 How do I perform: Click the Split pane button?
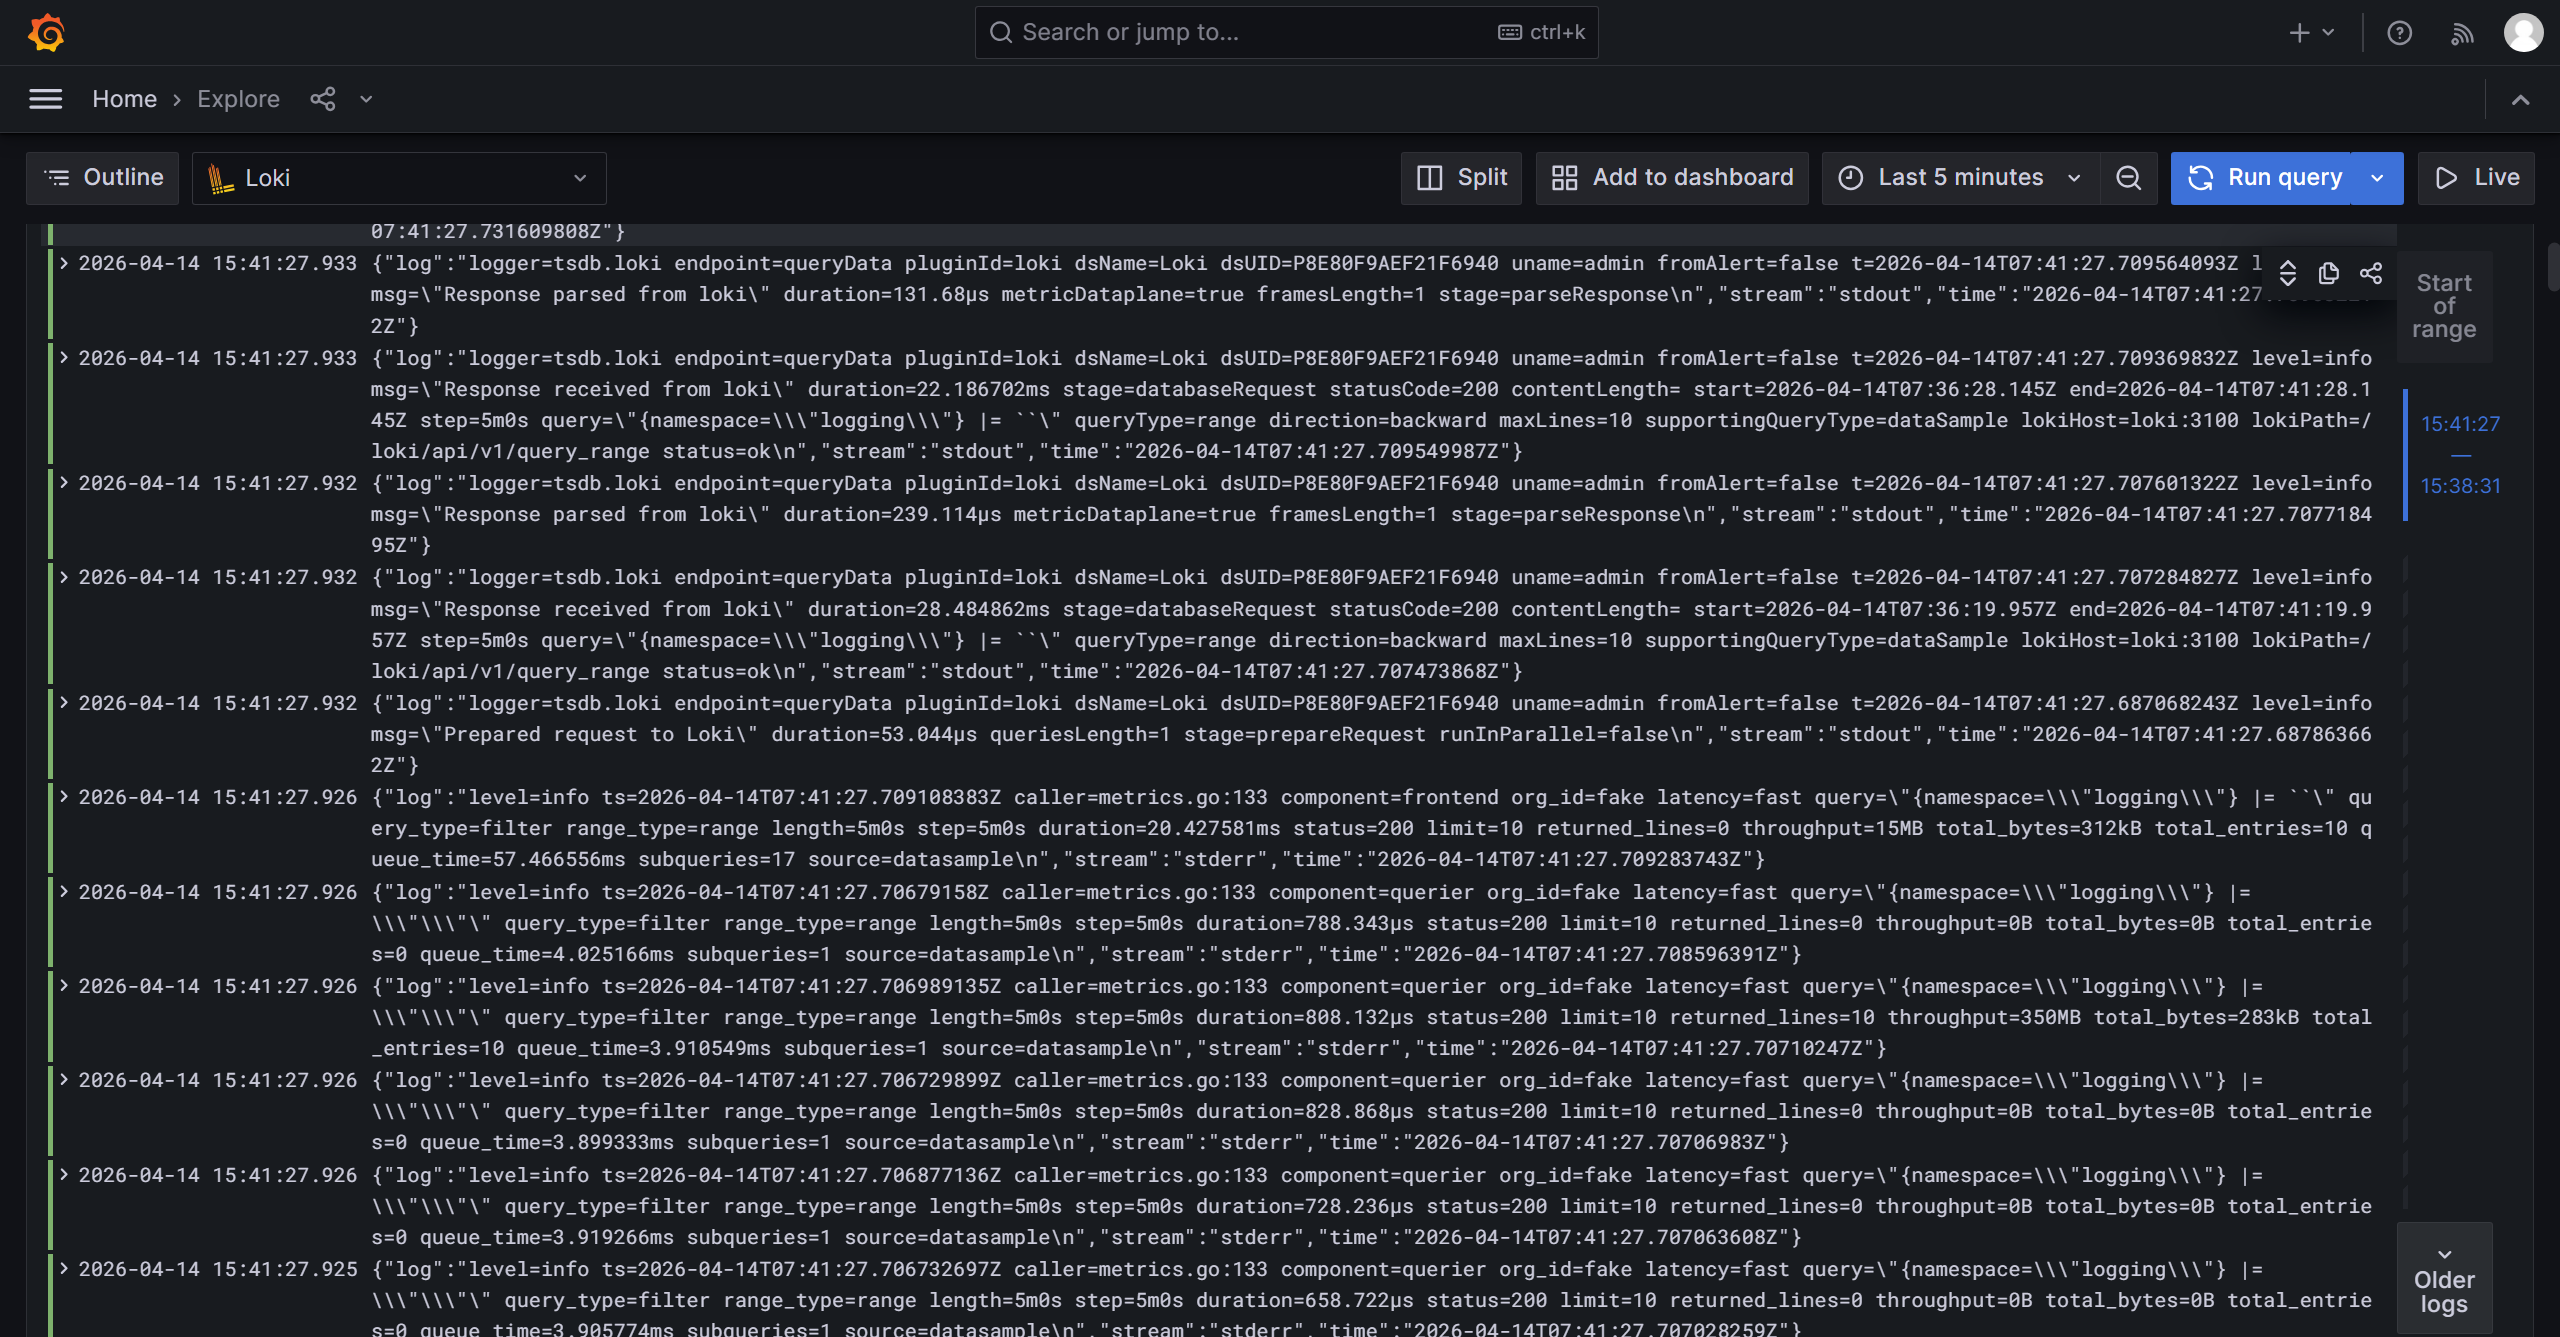pyautogui.click(x=1461, y=178)
